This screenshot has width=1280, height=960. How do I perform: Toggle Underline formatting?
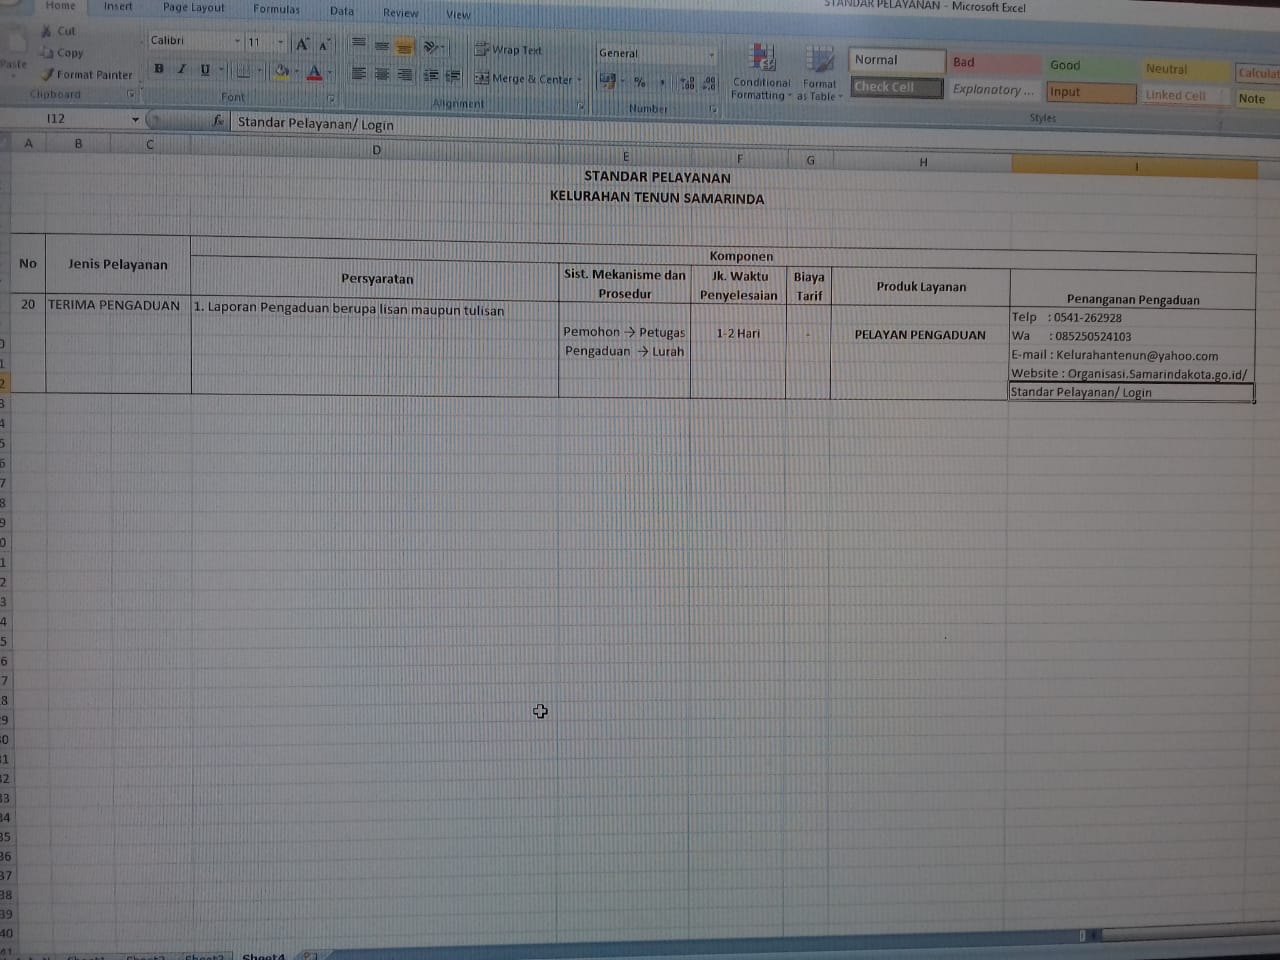click(205, 70)
